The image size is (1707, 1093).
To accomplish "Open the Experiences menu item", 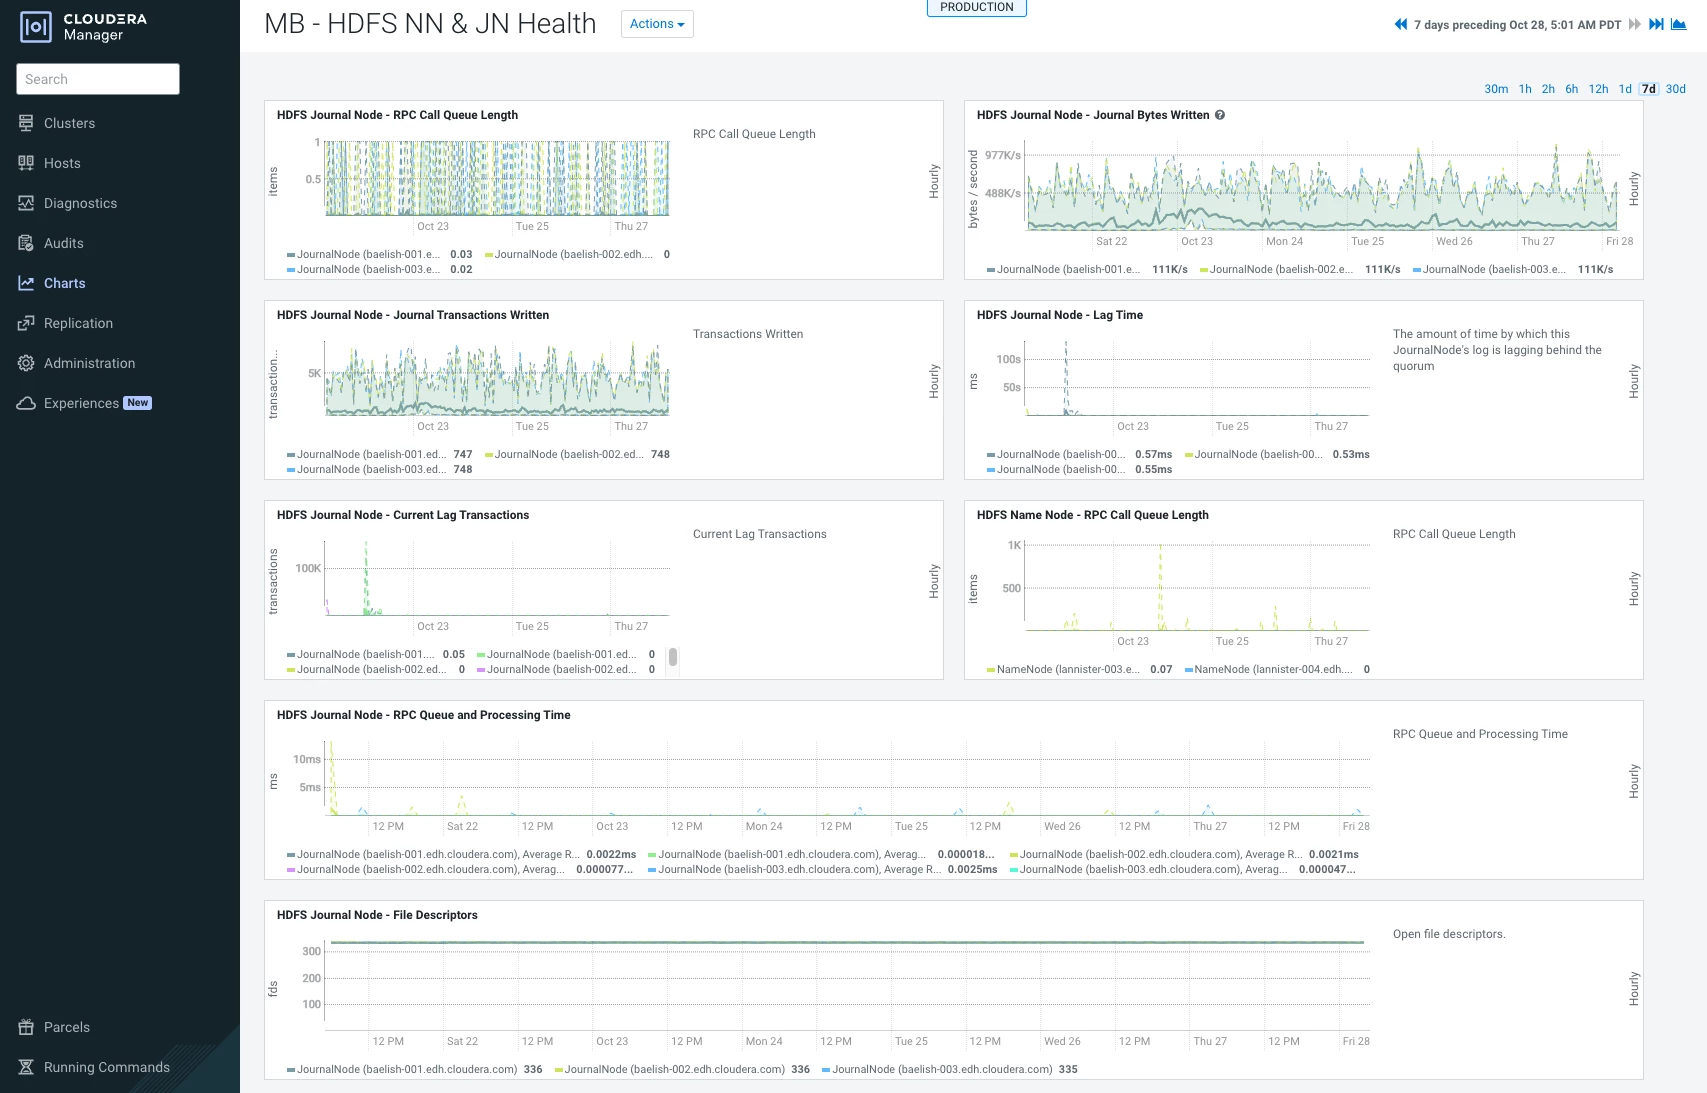I will (84, 403).
